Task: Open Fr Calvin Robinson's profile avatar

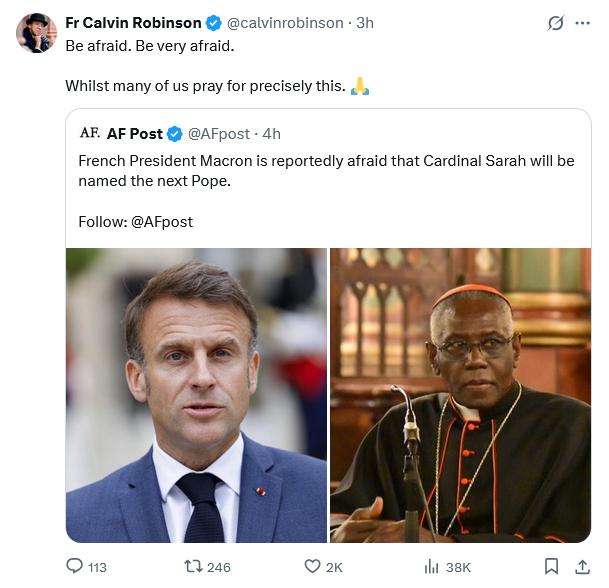Action: point(35,34)
